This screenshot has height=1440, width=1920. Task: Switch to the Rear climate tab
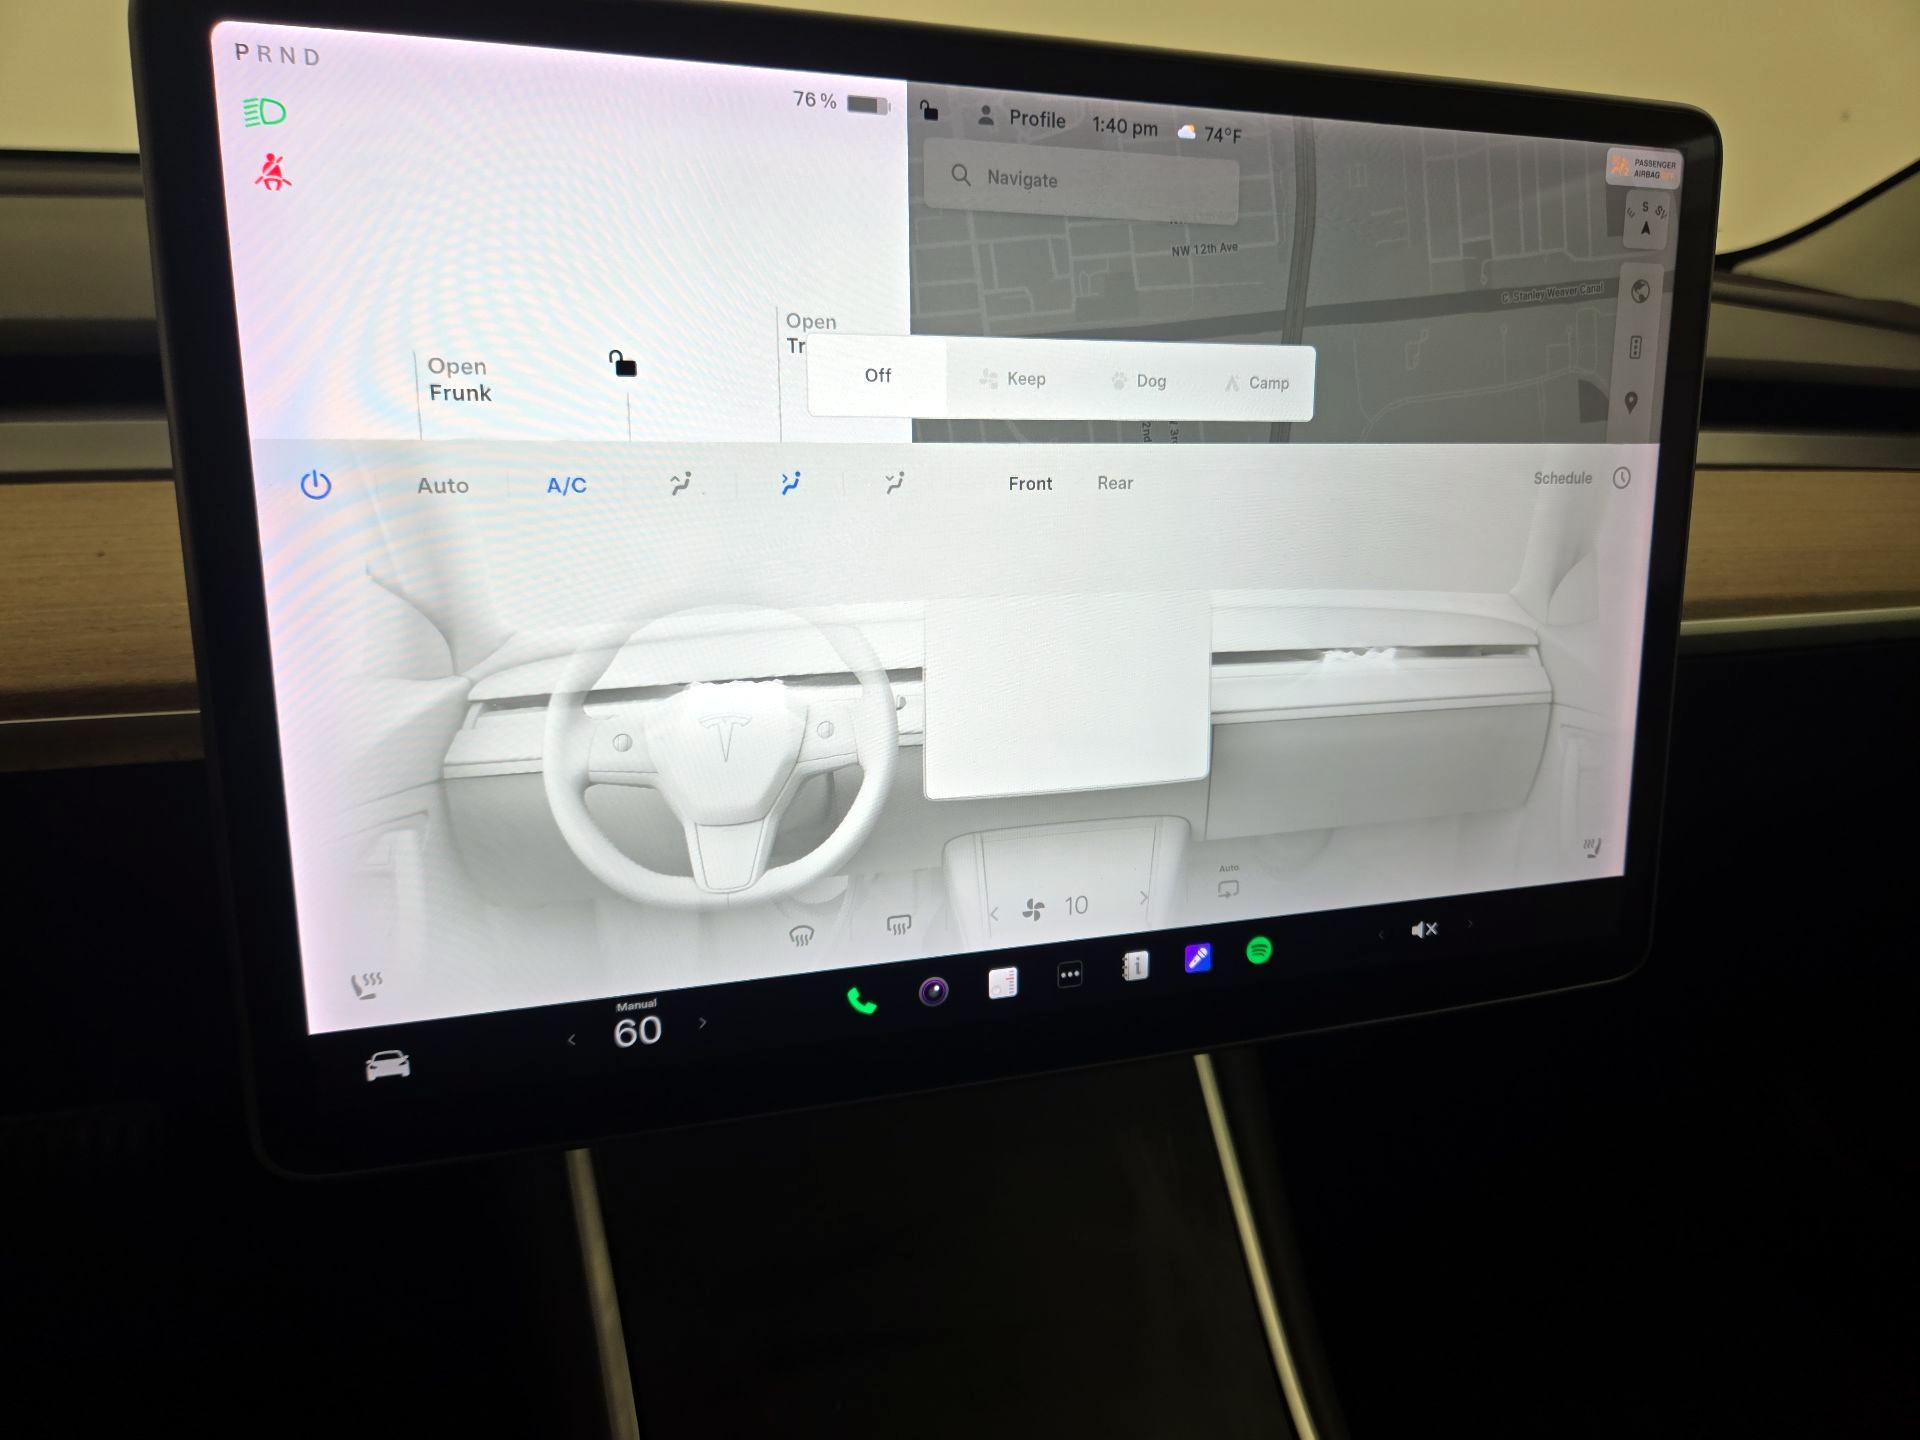[x=1114, y=483]
